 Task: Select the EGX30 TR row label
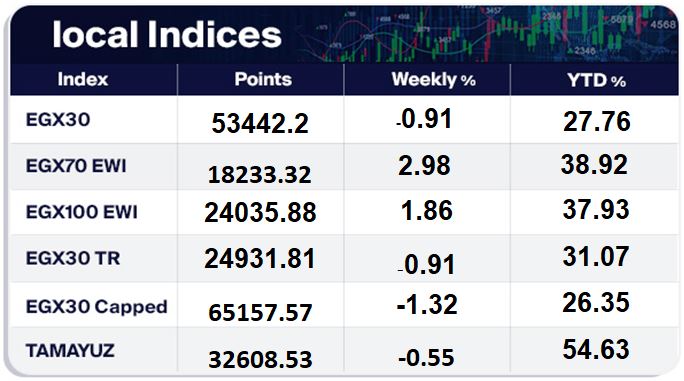(x=73, y=258)
